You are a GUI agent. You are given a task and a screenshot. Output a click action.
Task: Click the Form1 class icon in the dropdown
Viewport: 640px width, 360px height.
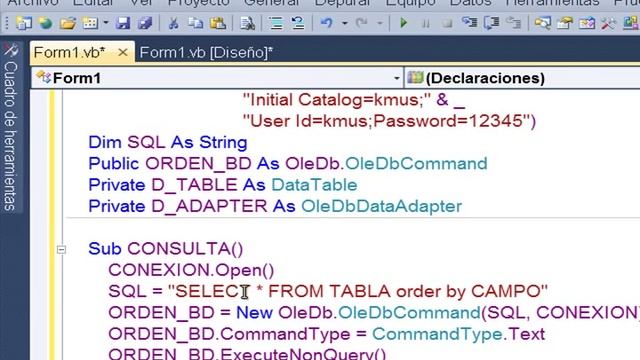(x=43, y=78)
